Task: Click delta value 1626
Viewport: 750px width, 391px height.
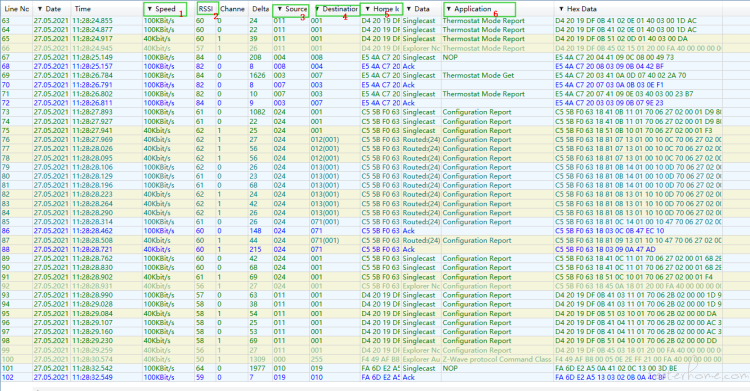Action: pyautogui.click(x=257, y=76)
